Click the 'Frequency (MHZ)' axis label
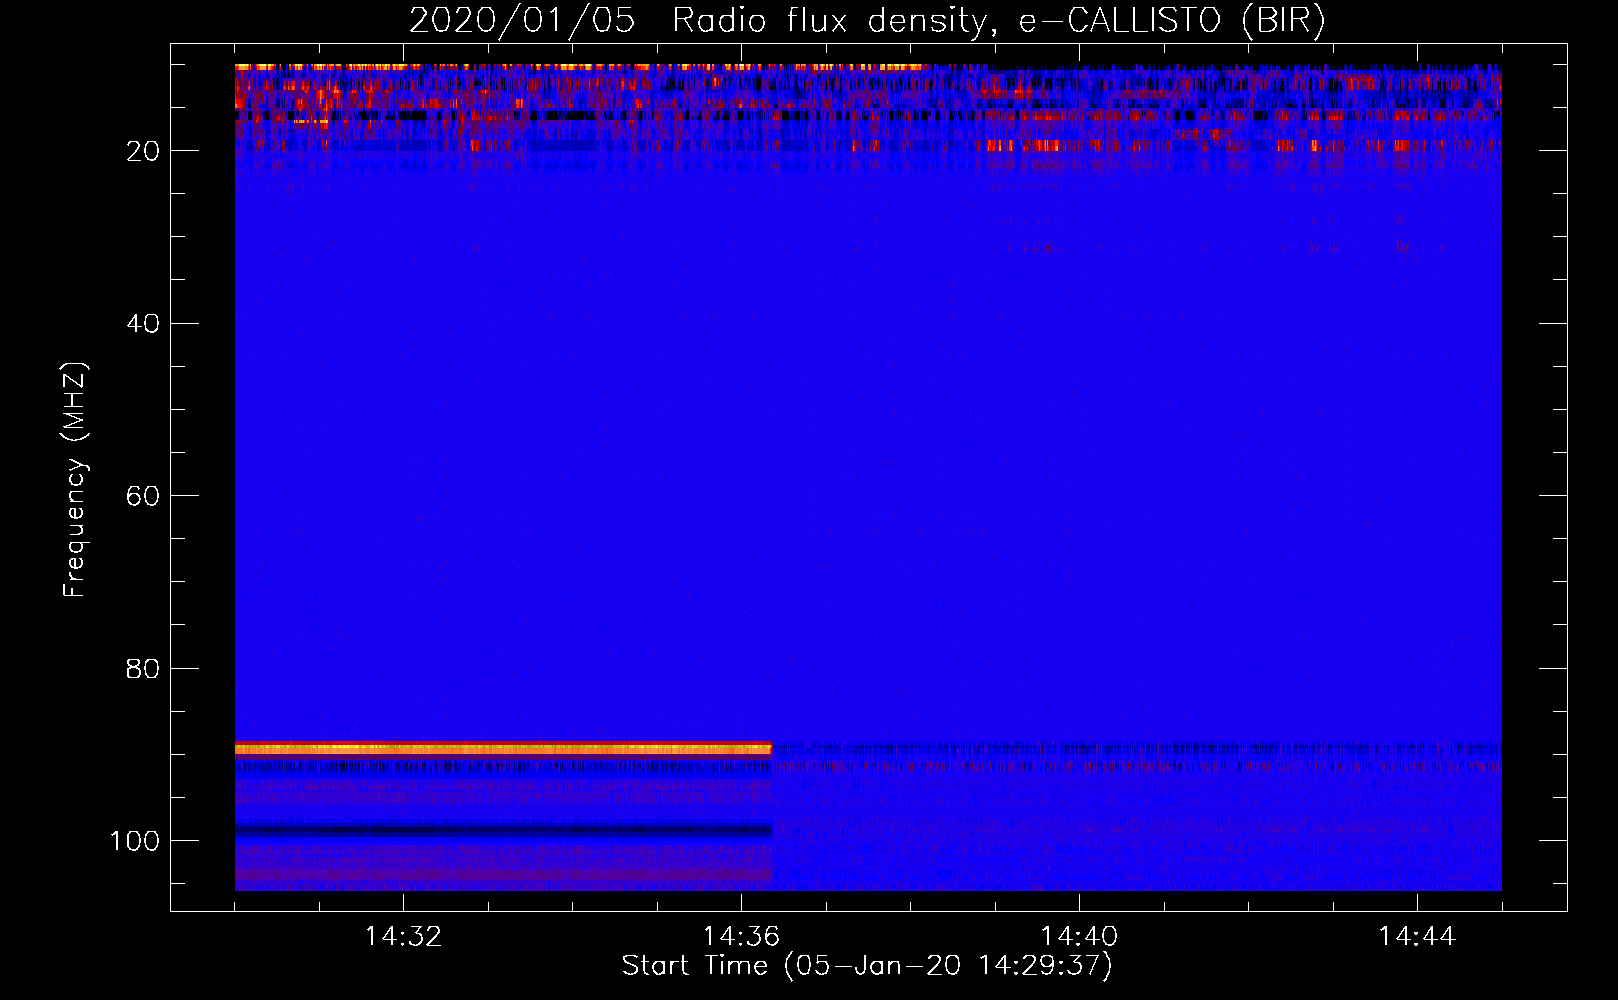Screen dimensions: 1618x1000 point(75,480)
